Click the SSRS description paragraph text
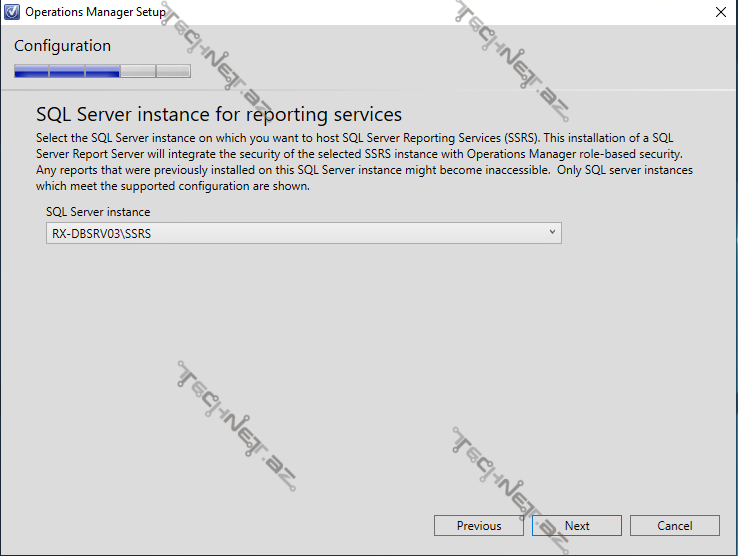The width and height of the screenshot is (738, 556). (365, 162)
